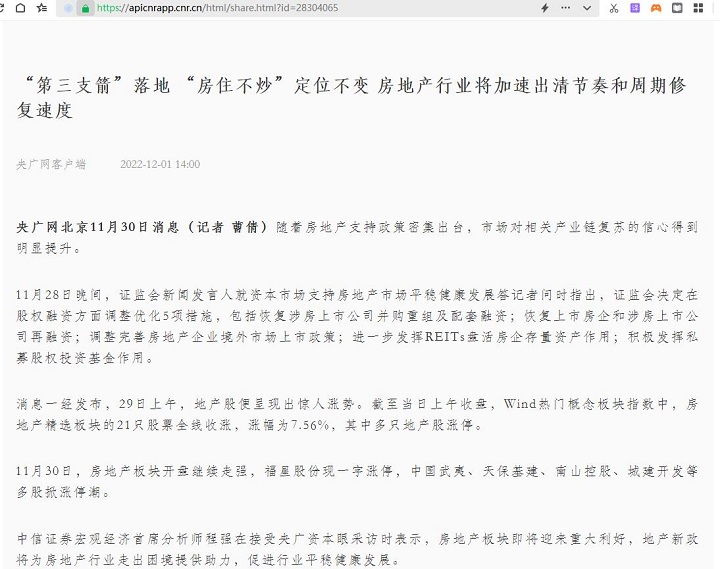Open the bookmarks star list icon

(x=42, y=8)
